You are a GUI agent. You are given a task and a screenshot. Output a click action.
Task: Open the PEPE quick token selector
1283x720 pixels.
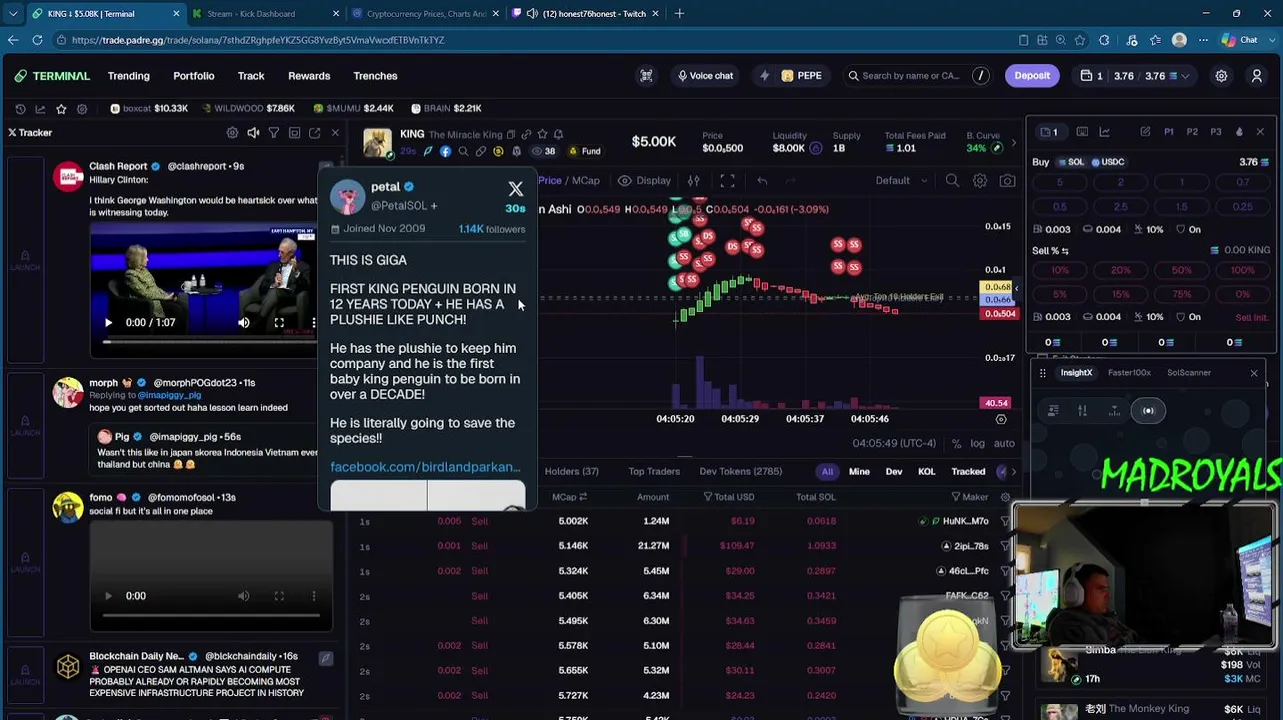coord(801,76)
